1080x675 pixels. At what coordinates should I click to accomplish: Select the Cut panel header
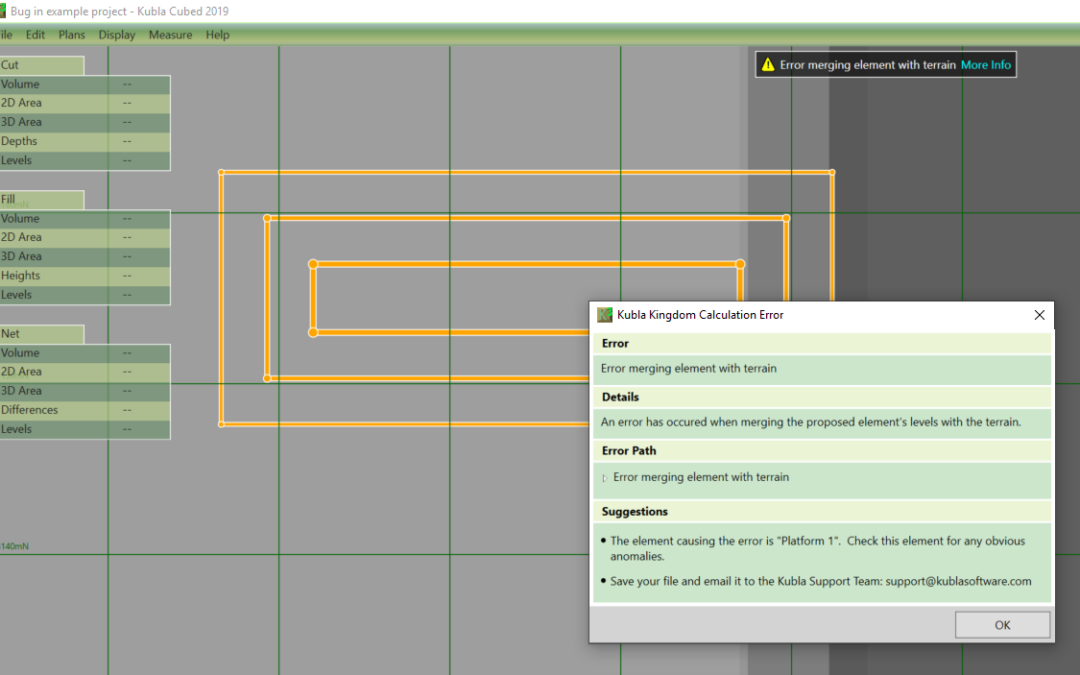[42, 65]
